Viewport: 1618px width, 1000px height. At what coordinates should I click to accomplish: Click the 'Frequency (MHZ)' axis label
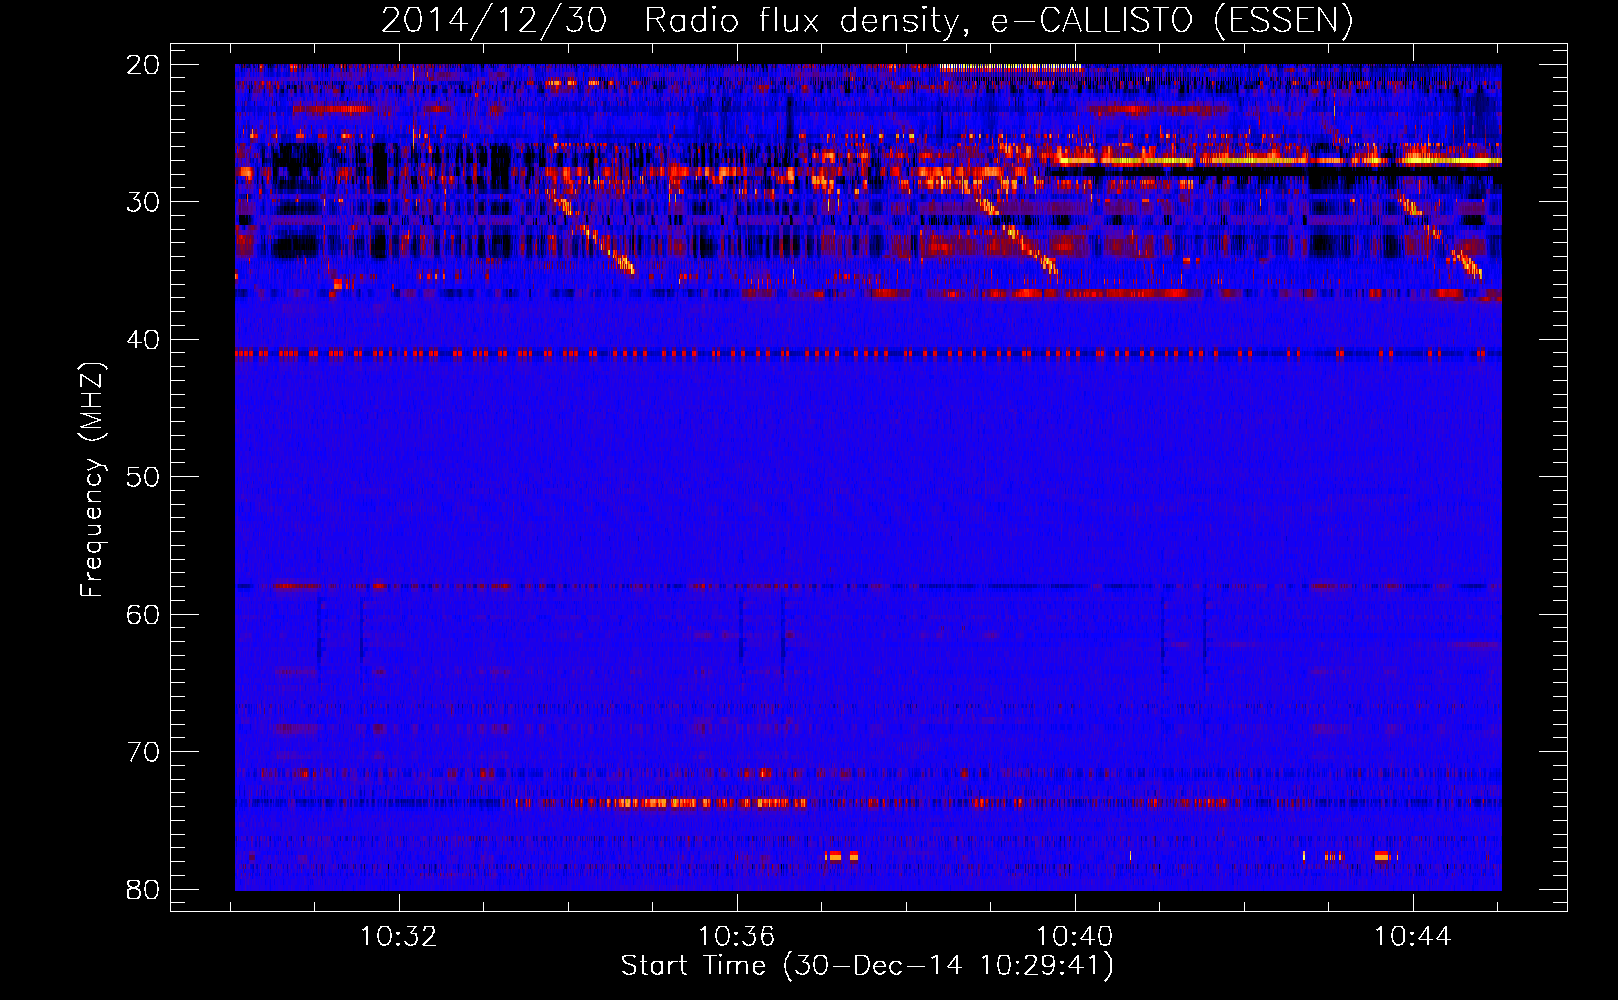(x=92, y=480)
